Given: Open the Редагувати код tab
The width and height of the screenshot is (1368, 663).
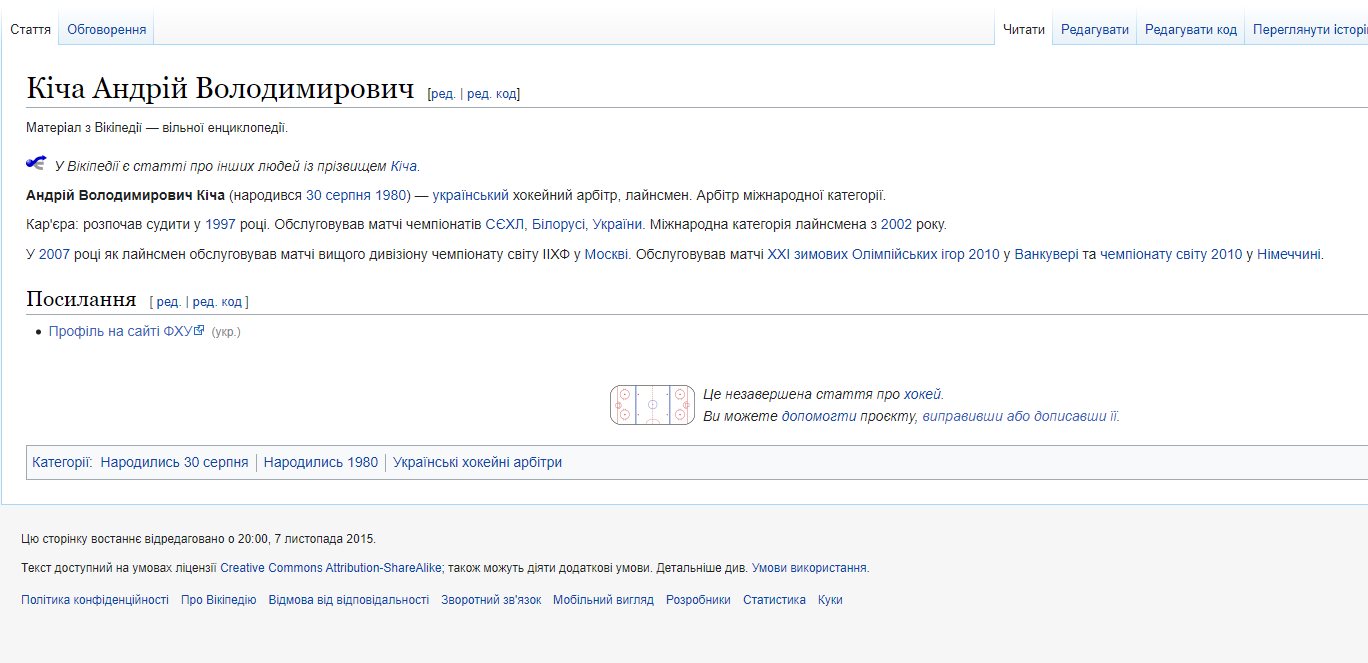Looking at the screenshot, I should coord(1190,30).
